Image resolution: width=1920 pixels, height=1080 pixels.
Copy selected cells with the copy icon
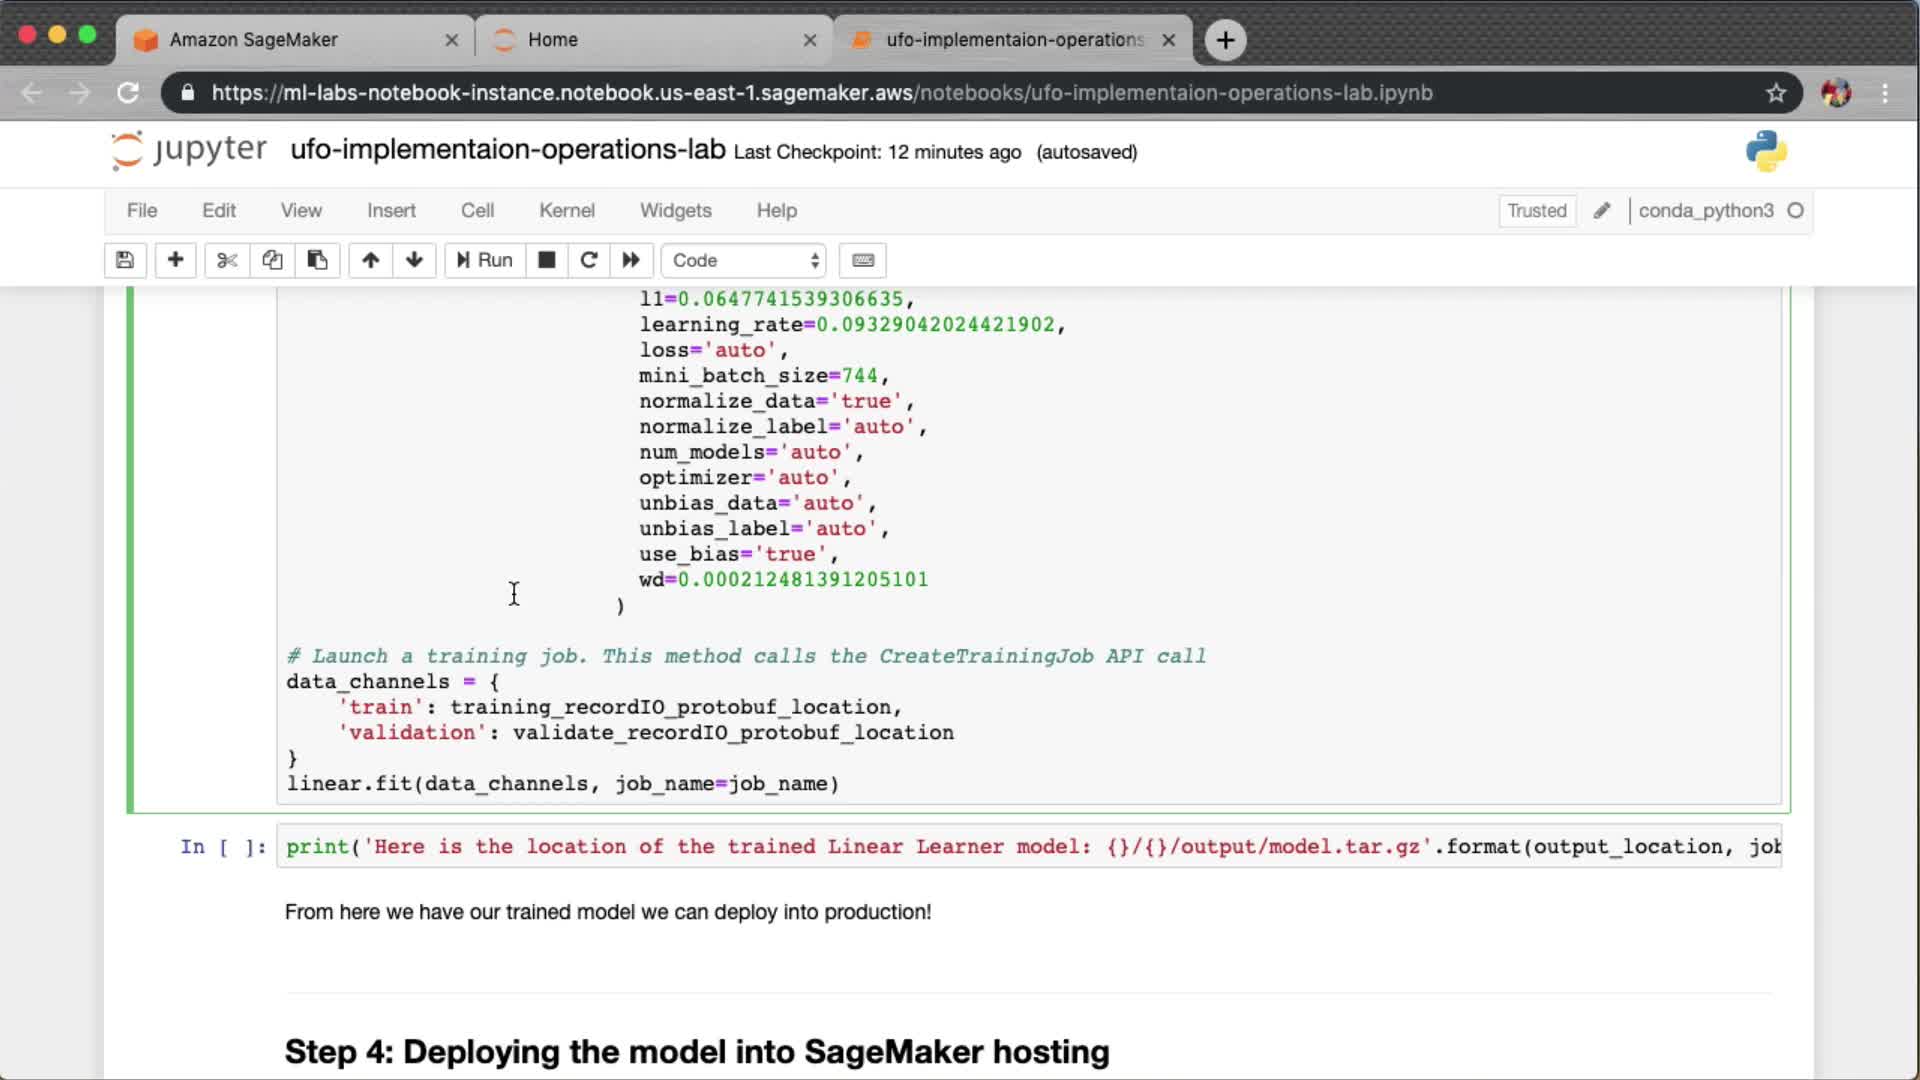tap(272, 260)
